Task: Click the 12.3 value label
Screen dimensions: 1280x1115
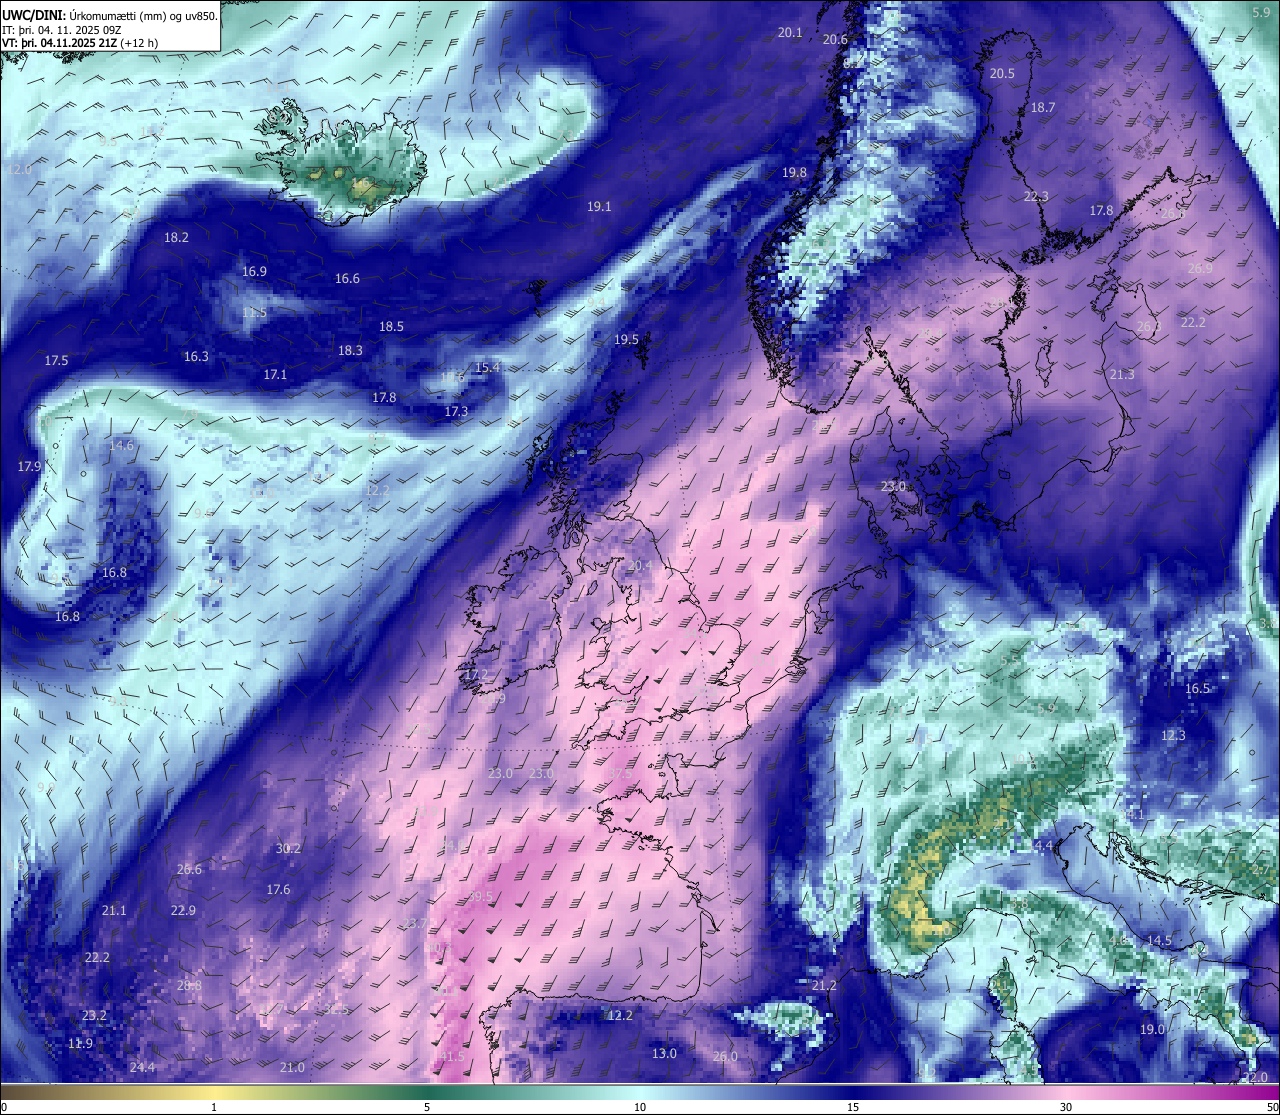Action: (1173, 736)
